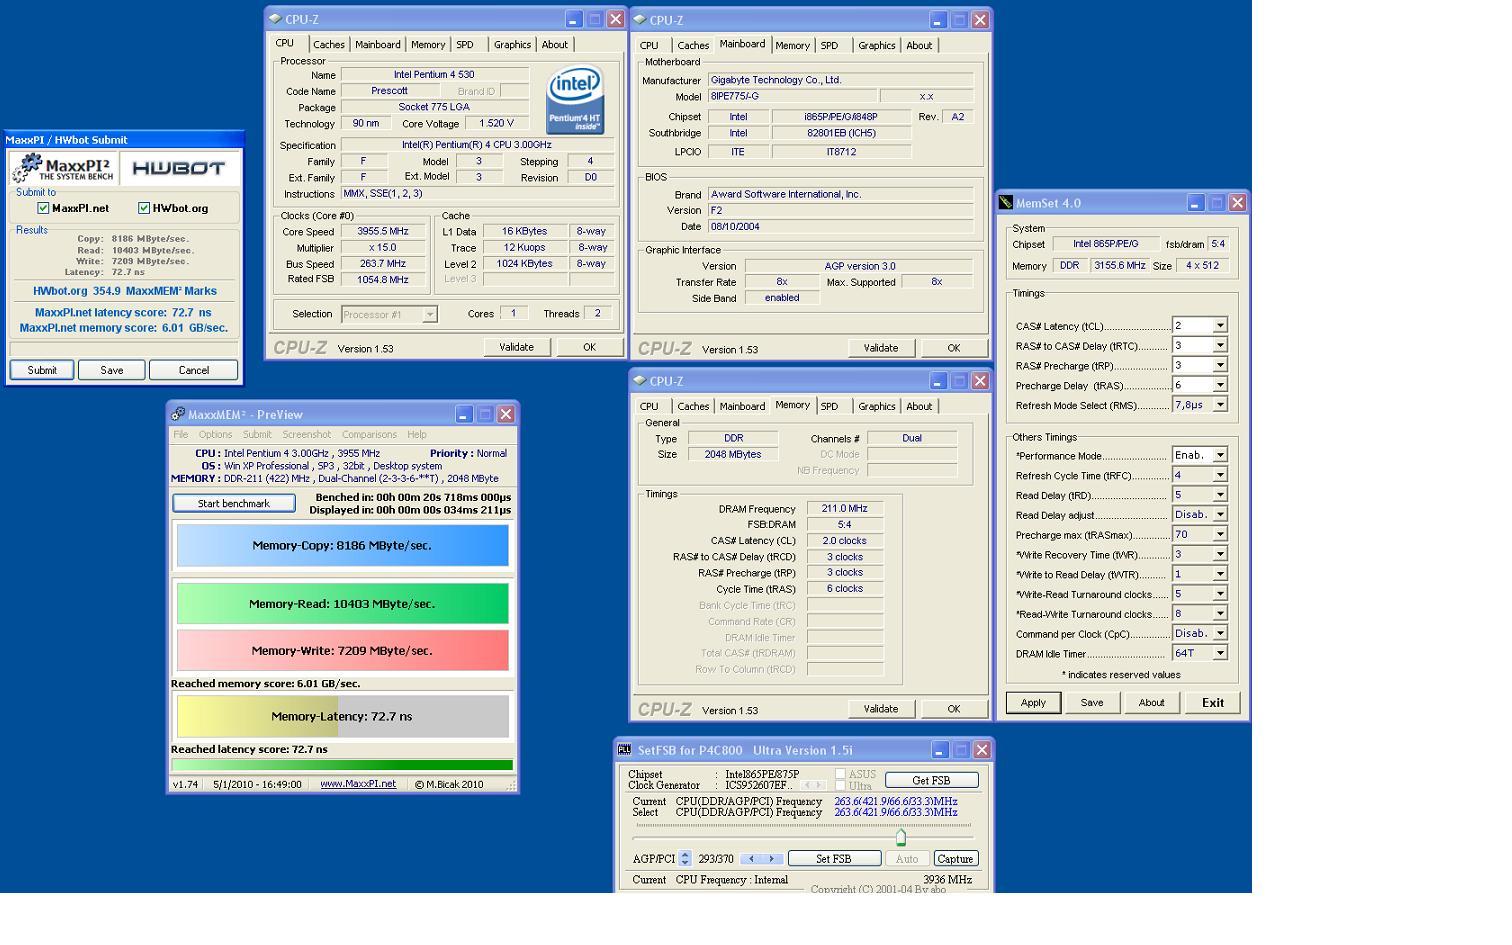The image size is (1512, 945).
Task: Open the Precharge max (tRASmax) dropdown
Action: point(1220,534)
